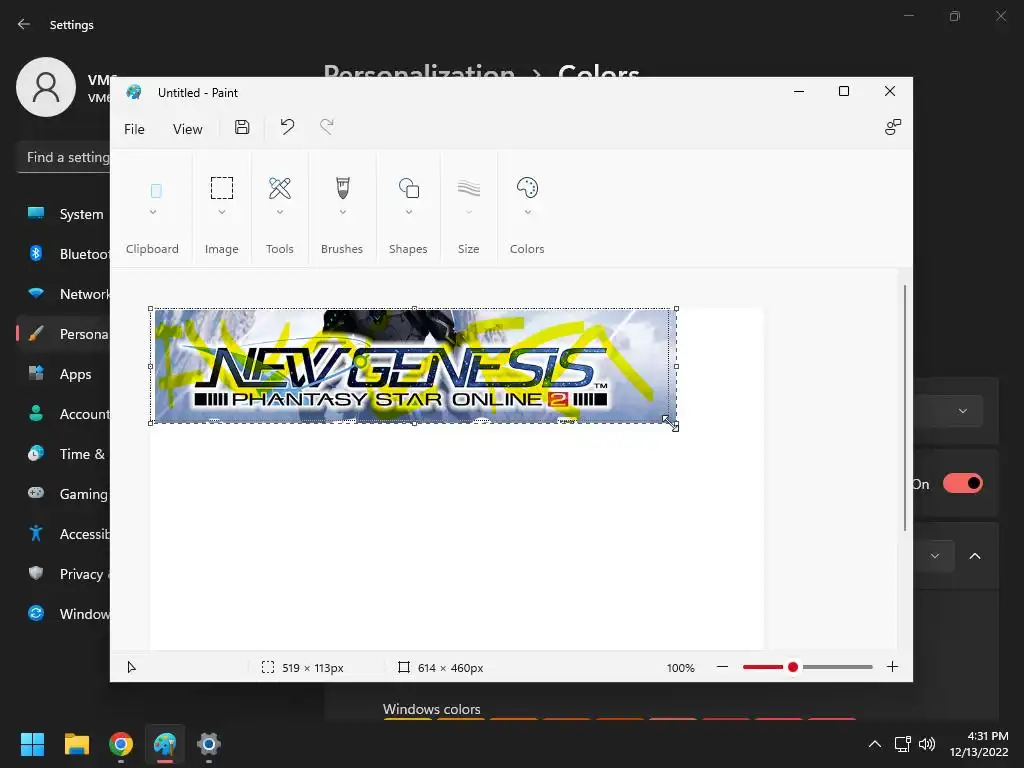Click the Paint app icon in the title bar
This screenshot has height=768, width=1024.
tap(134, 92)
